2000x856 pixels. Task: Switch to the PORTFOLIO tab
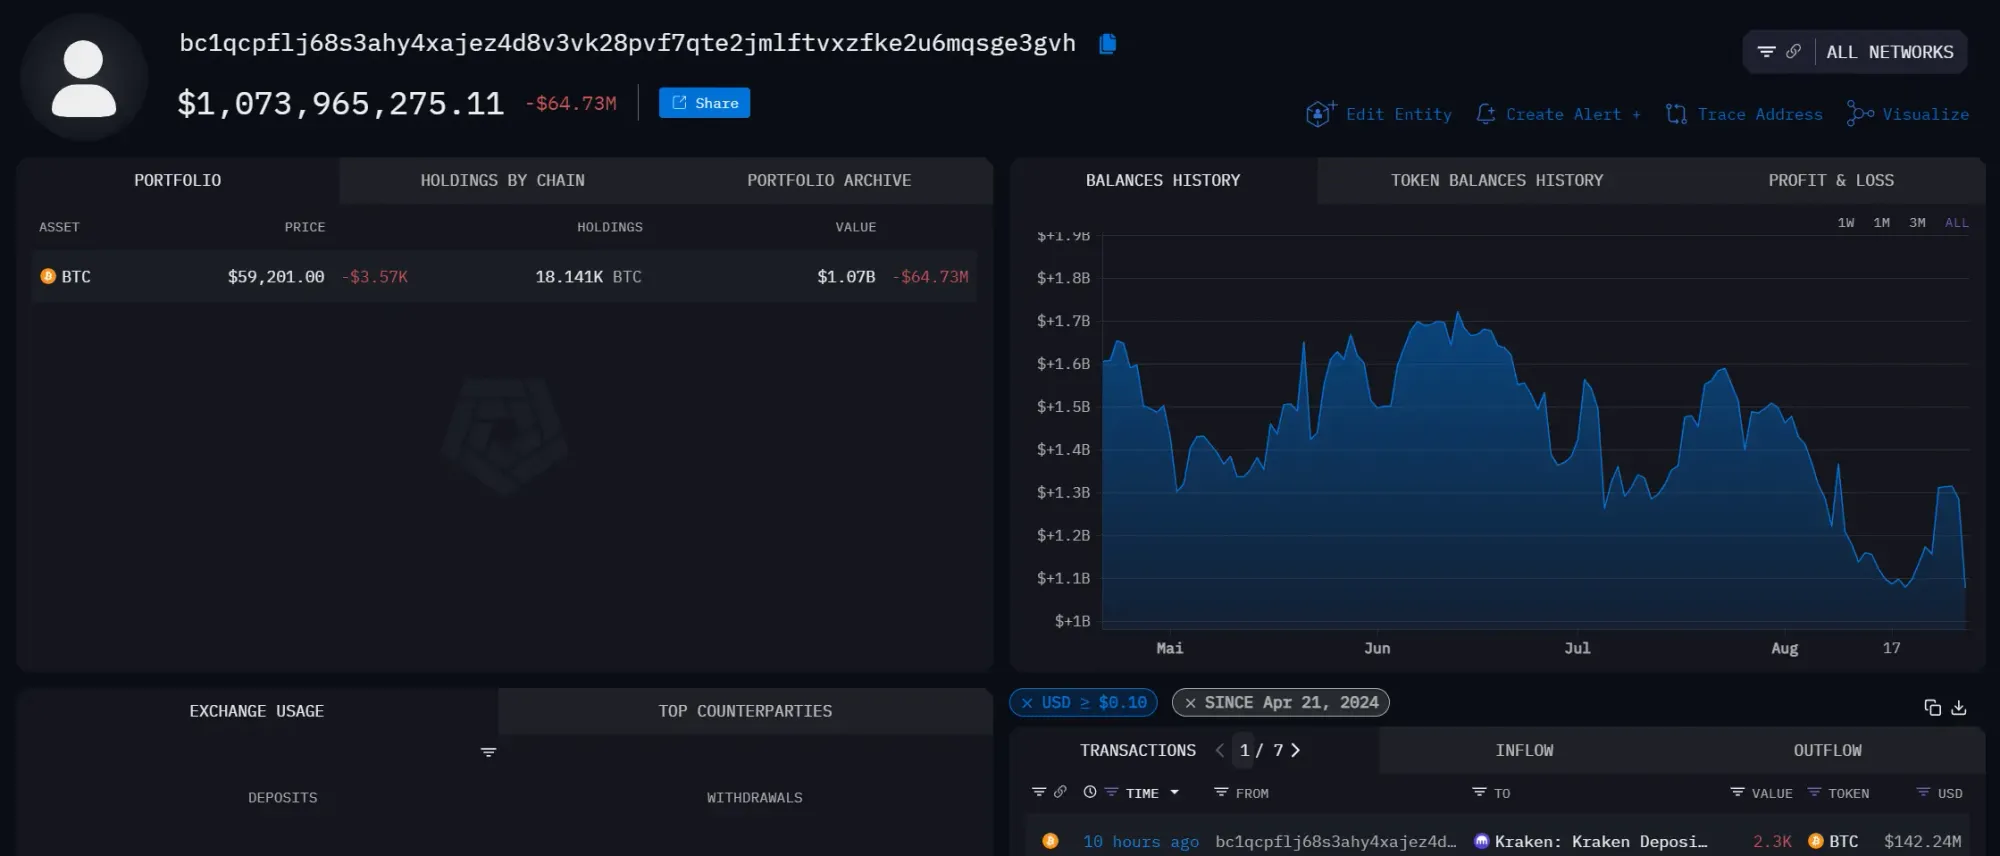point(178,180)
